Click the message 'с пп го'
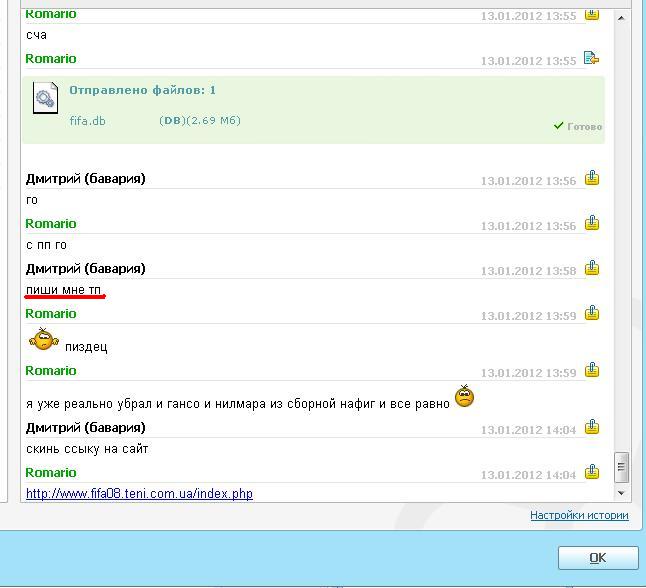Image resolution: width=646 pixels, height=588 pixels. click(46, 245)
